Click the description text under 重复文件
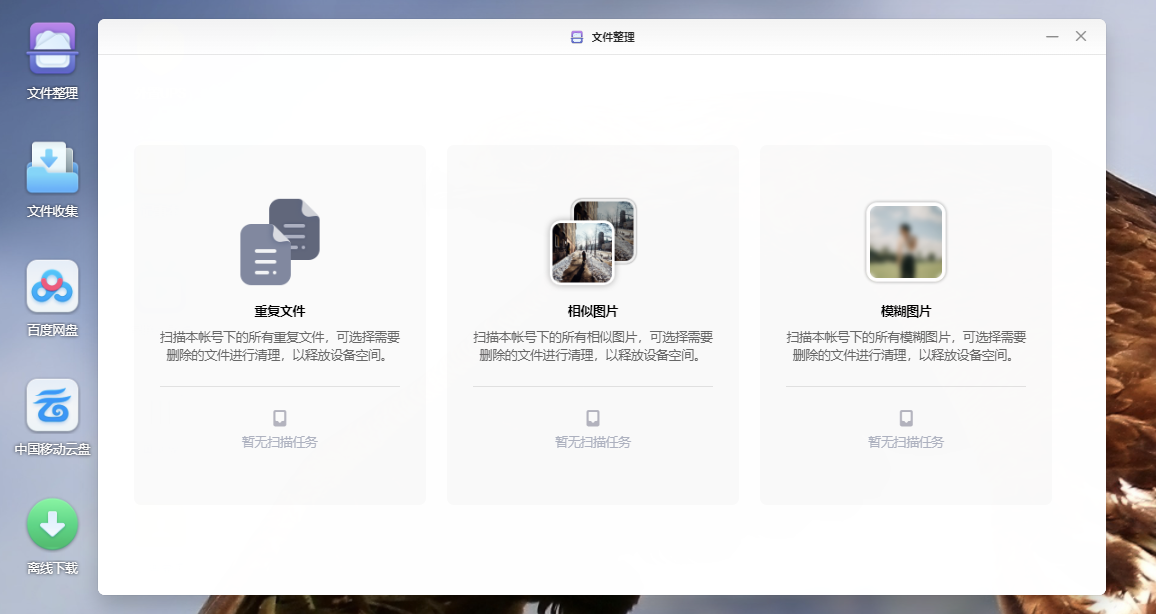This screenshot has width=1156, height=614. pos(280,346)
